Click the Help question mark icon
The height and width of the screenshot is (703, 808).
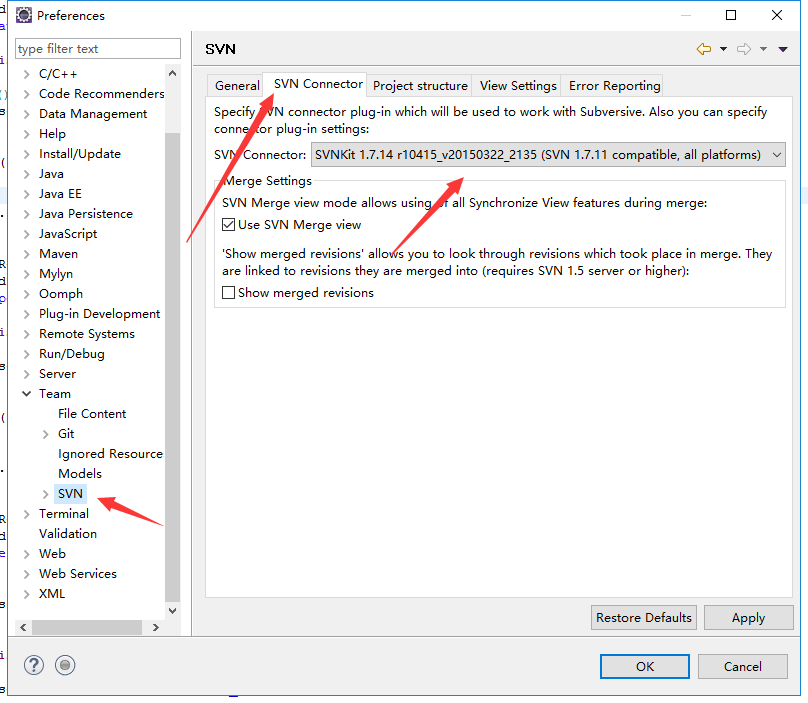pyautogui.click(x=33, y=665)
